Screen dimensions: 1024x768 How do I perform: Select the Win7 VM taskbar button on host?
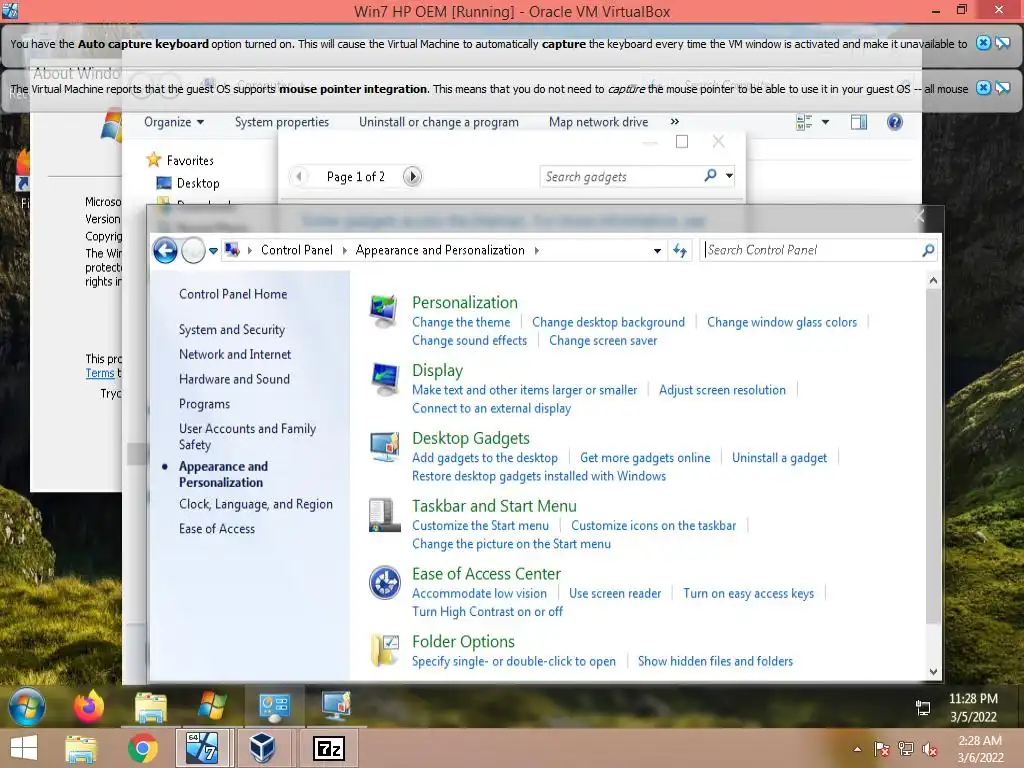(x=202, y=748)
